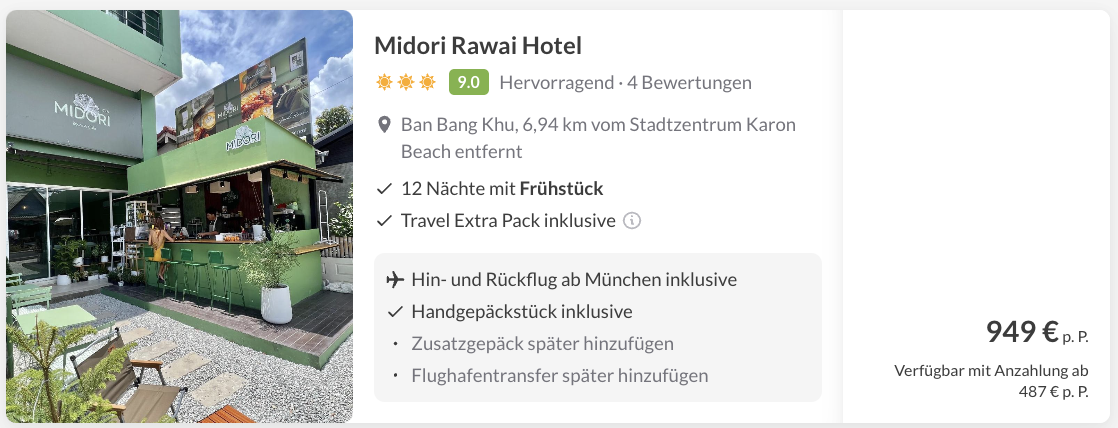Click the Anzahlung ab 487 € text
The image size is (1118, 428).
pos(990,381)
